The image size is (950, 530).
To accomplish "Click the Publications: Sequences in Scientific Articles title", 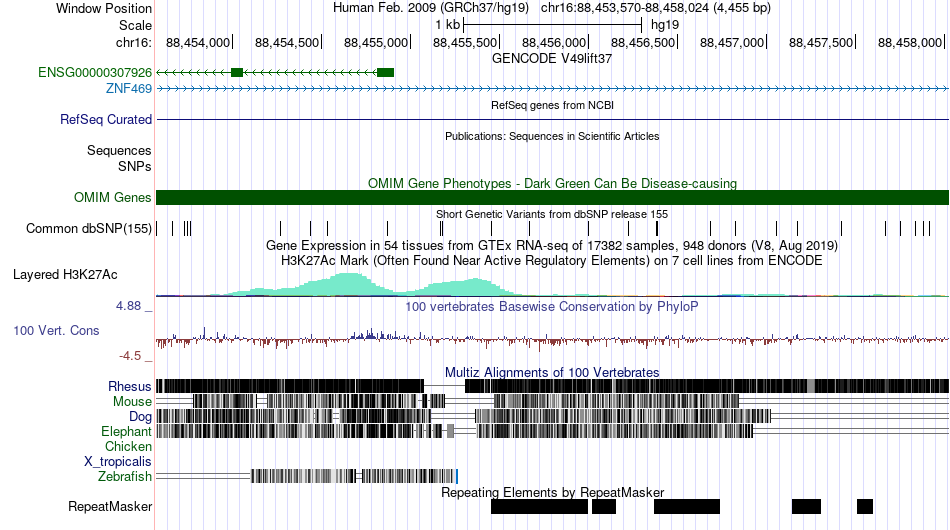I will click(x=552, y=136).
